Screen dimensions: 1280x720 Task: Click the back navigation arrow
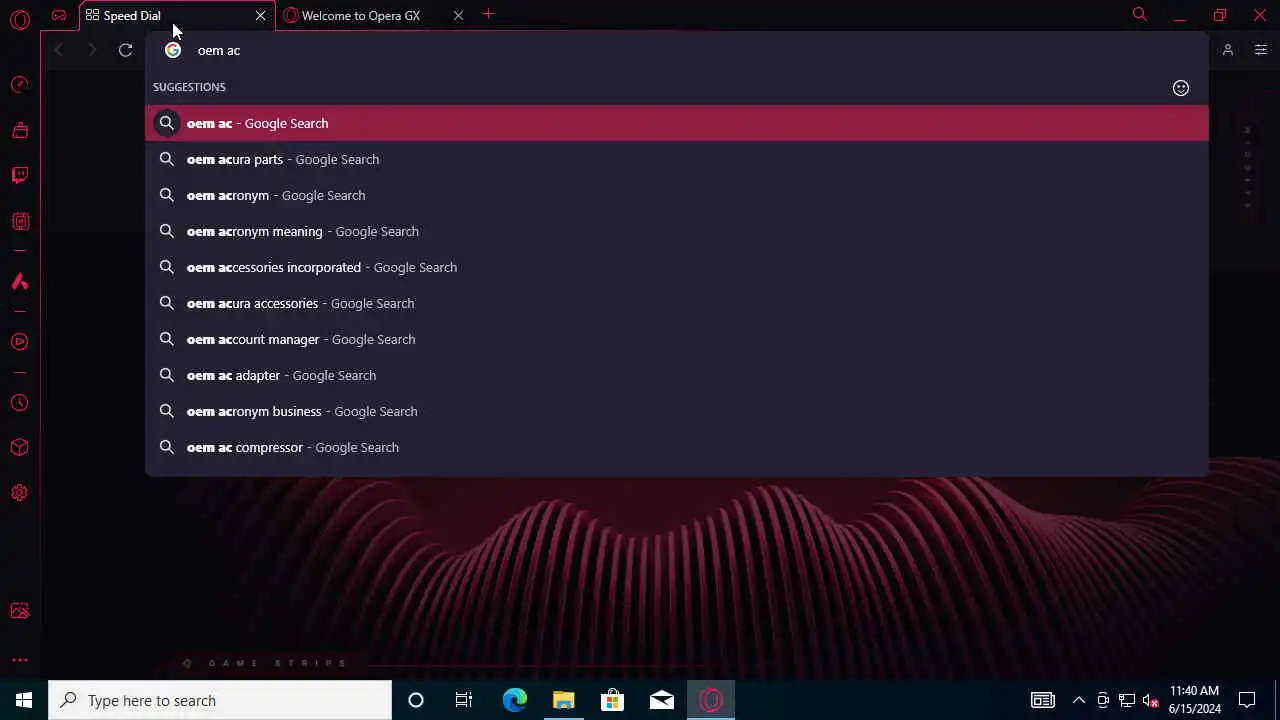tap(59, 50)
